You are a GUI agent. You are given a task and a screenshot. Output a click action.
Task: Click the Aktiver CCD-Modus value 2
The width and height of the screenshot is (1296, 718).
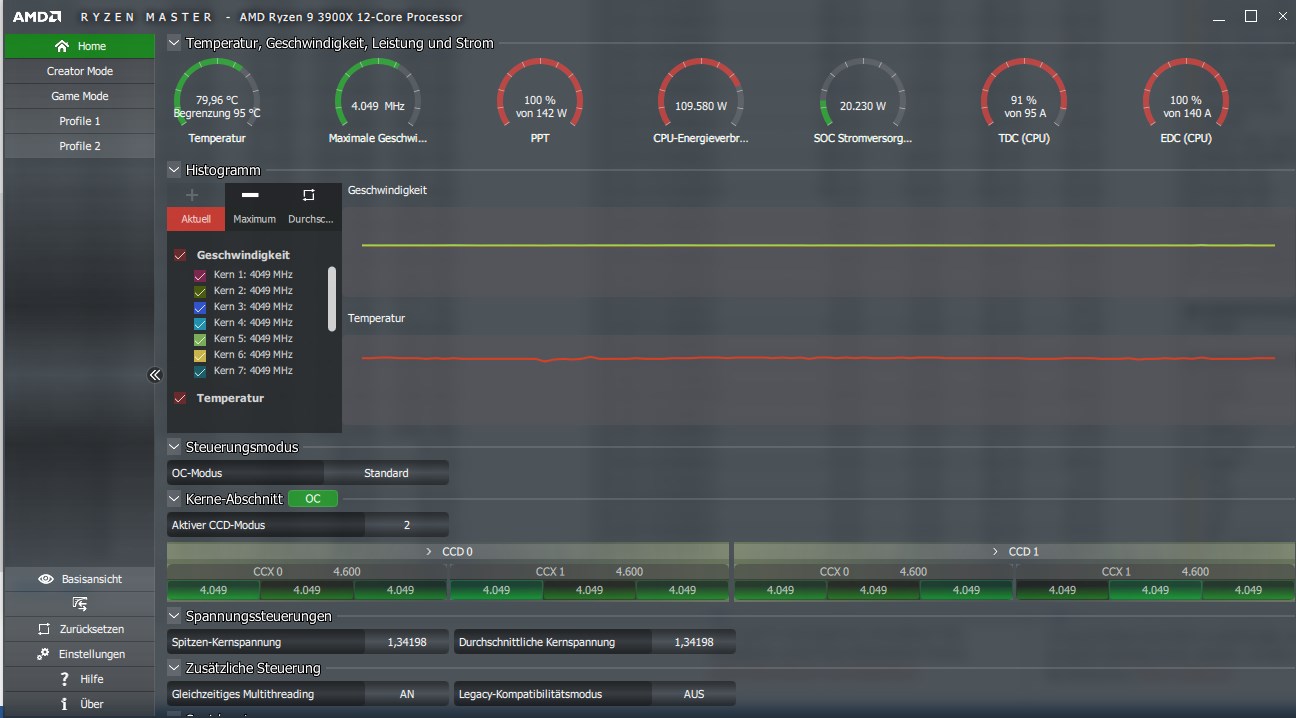(x=407, y=524)
